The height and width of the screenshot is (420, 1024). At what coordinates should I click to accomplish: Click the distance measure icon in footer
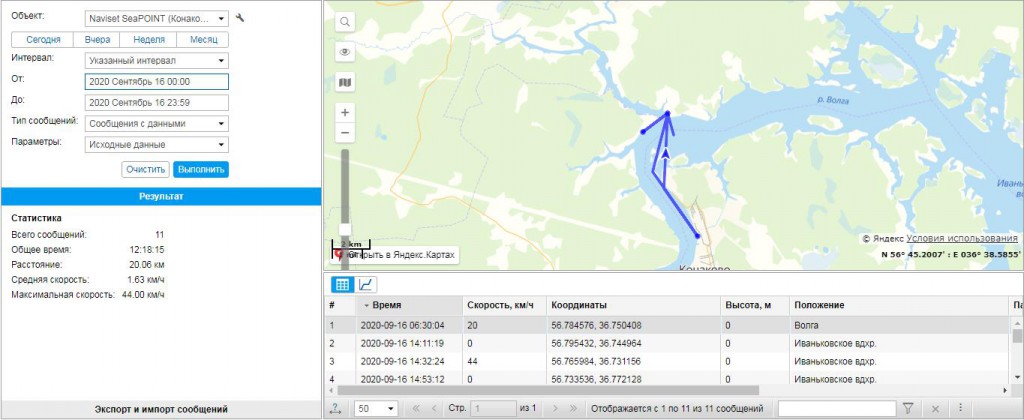point(336,409)
